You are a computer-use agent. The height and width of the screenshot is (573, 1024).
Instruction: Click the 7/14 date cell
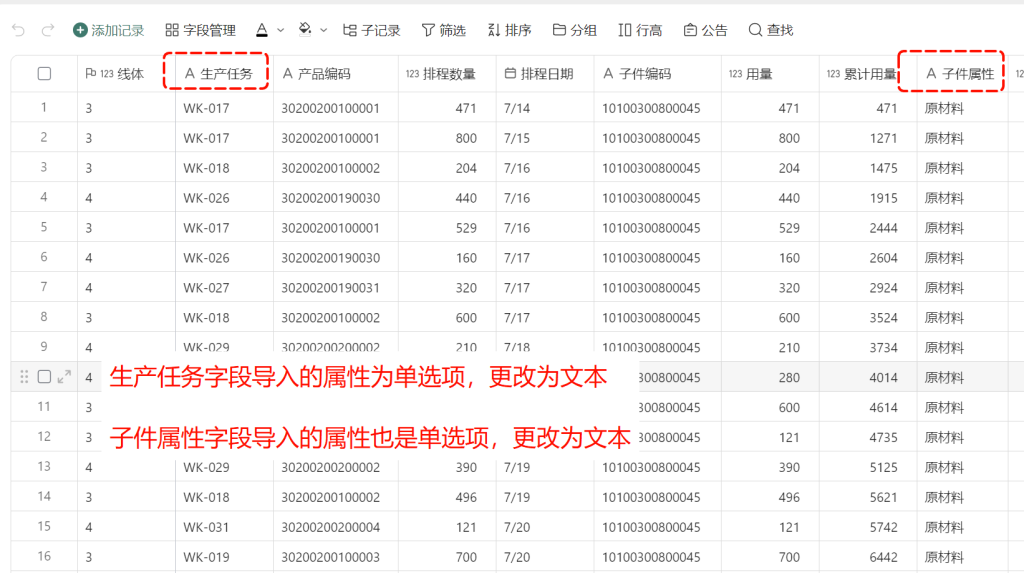pyautogui.click(x=545, y=108)
